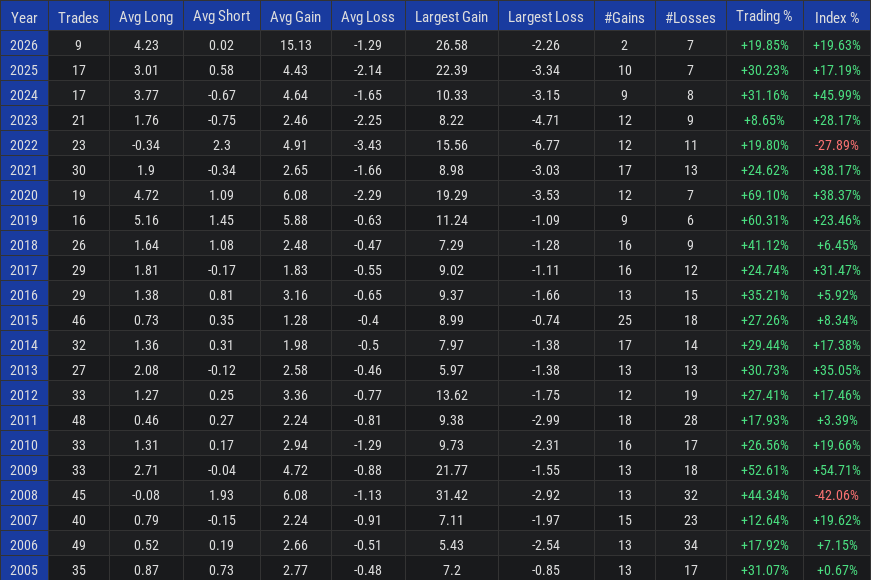Select the 2012 year cell

tap(24, 395)
